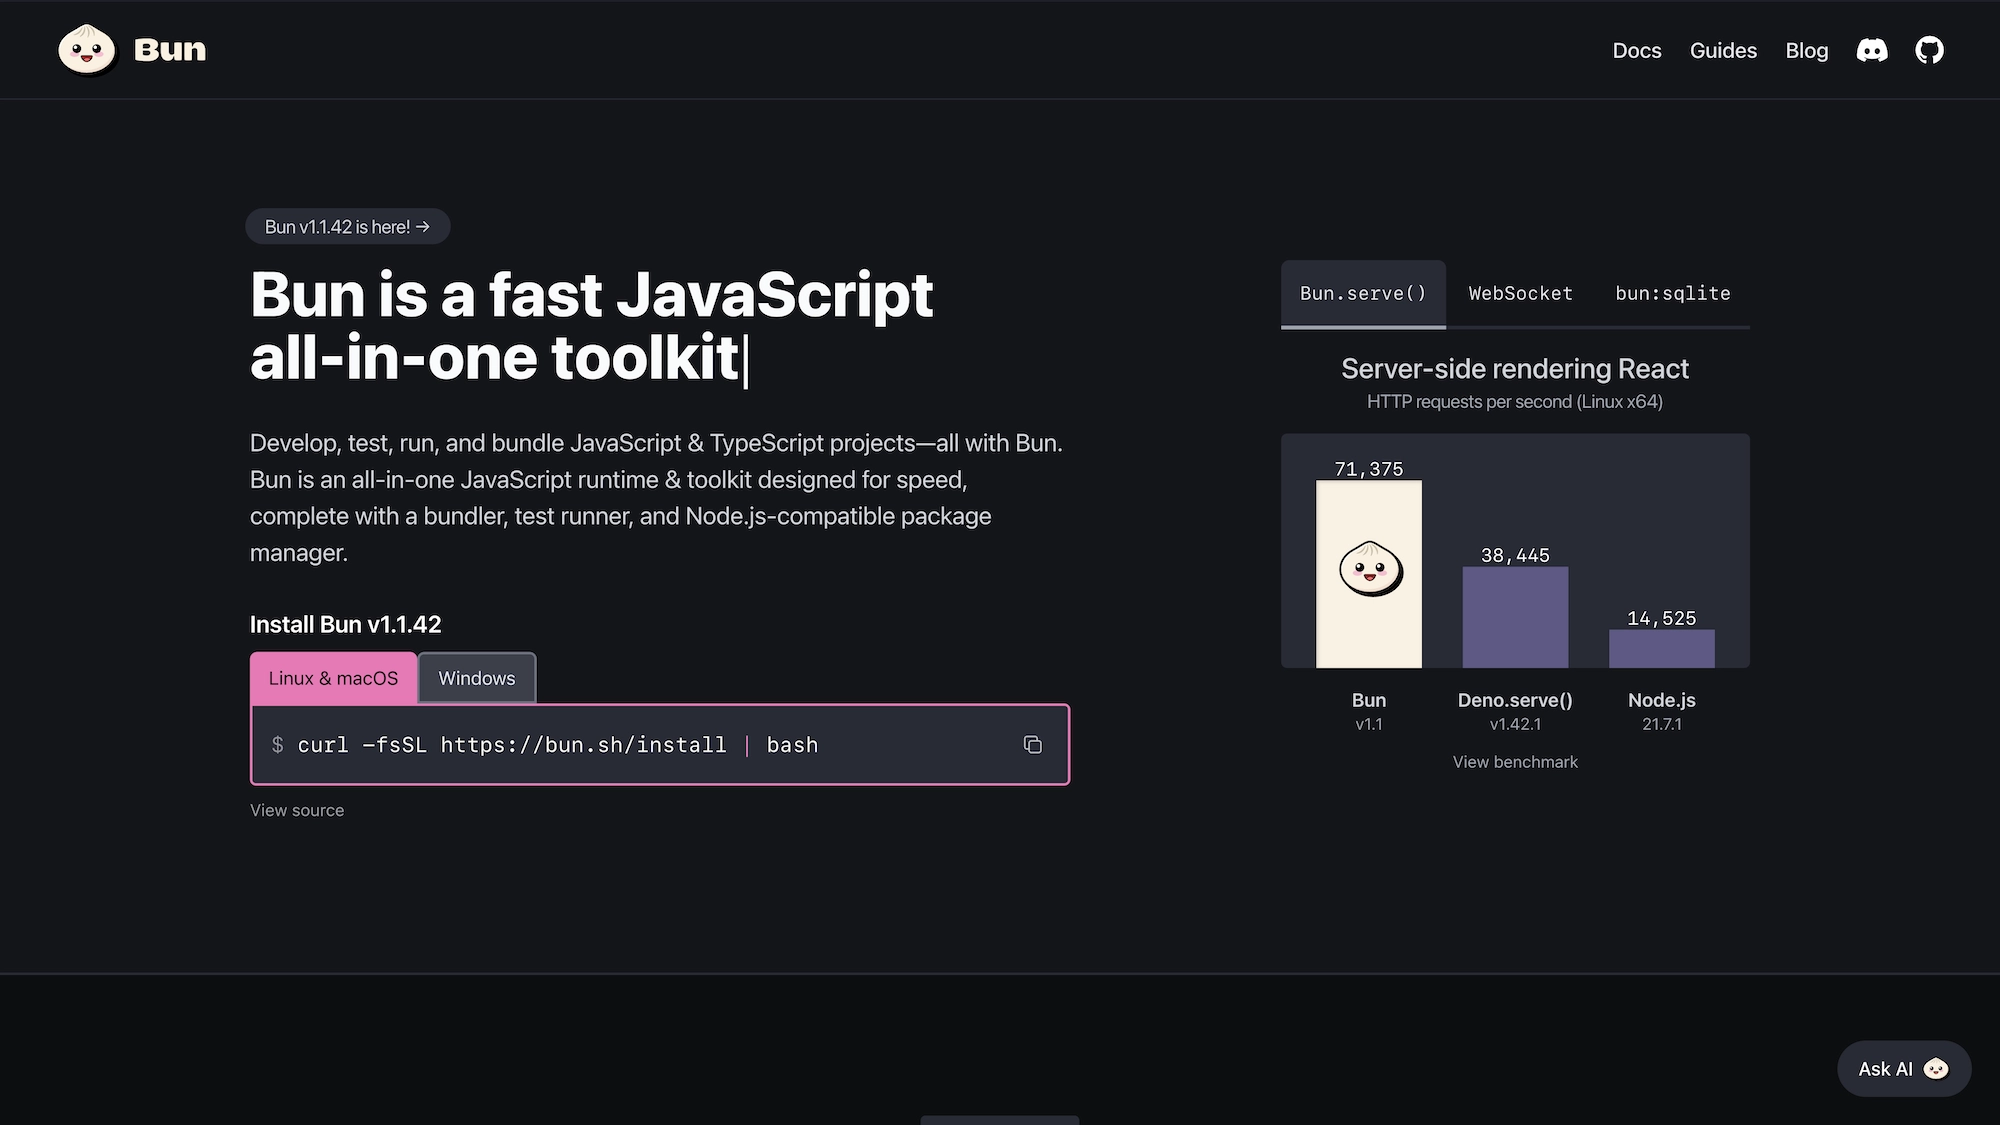This screenshot has height=1125, width=2000.
Task: Click the 14,525 value label
Action: [1662, 618]
